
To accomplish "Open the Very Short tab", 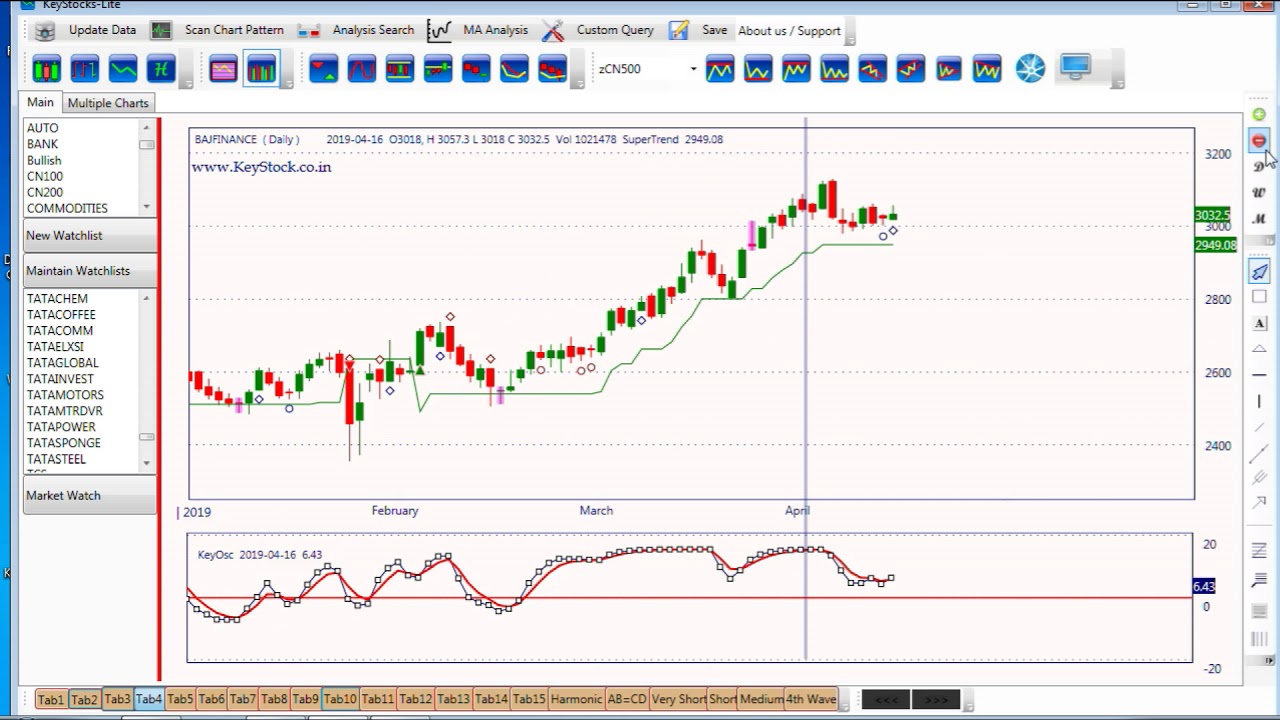I will (678, 699).
